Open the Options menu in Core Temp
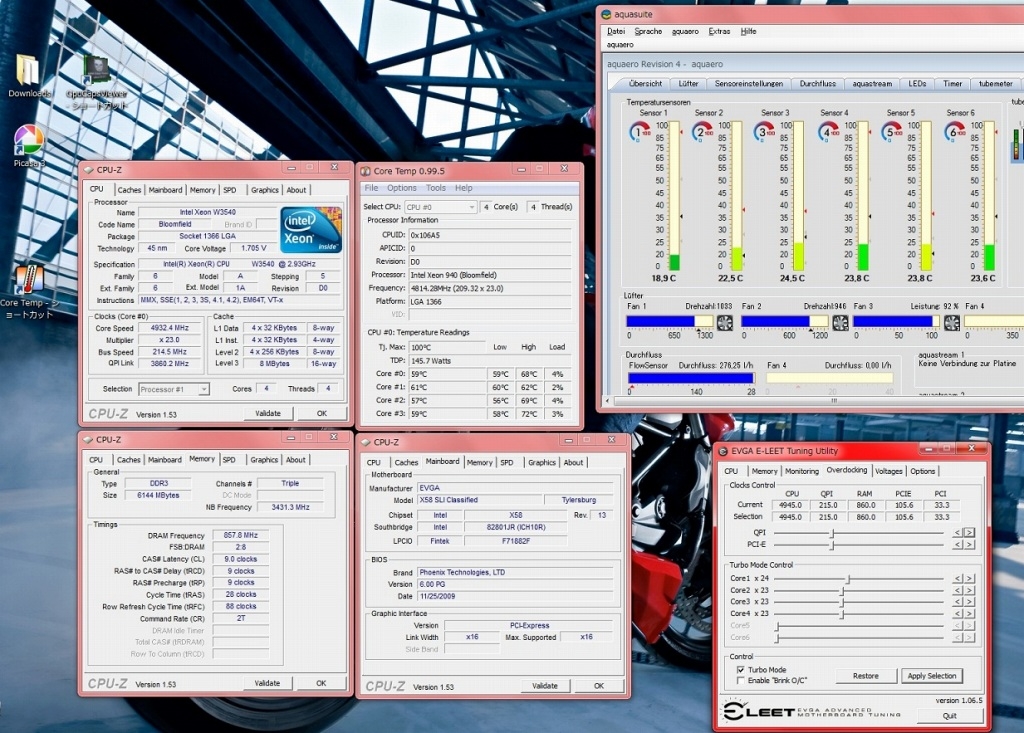 point(402,188)
